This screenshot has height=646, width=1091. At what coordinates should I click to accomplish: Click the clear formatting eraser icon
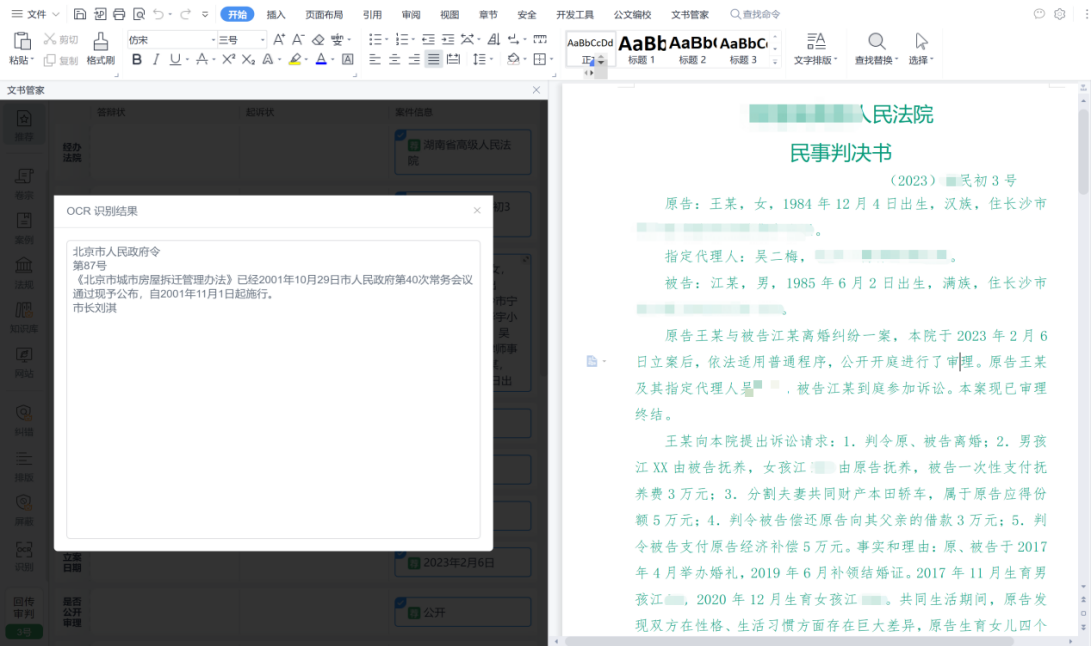(x=318, y=40)
